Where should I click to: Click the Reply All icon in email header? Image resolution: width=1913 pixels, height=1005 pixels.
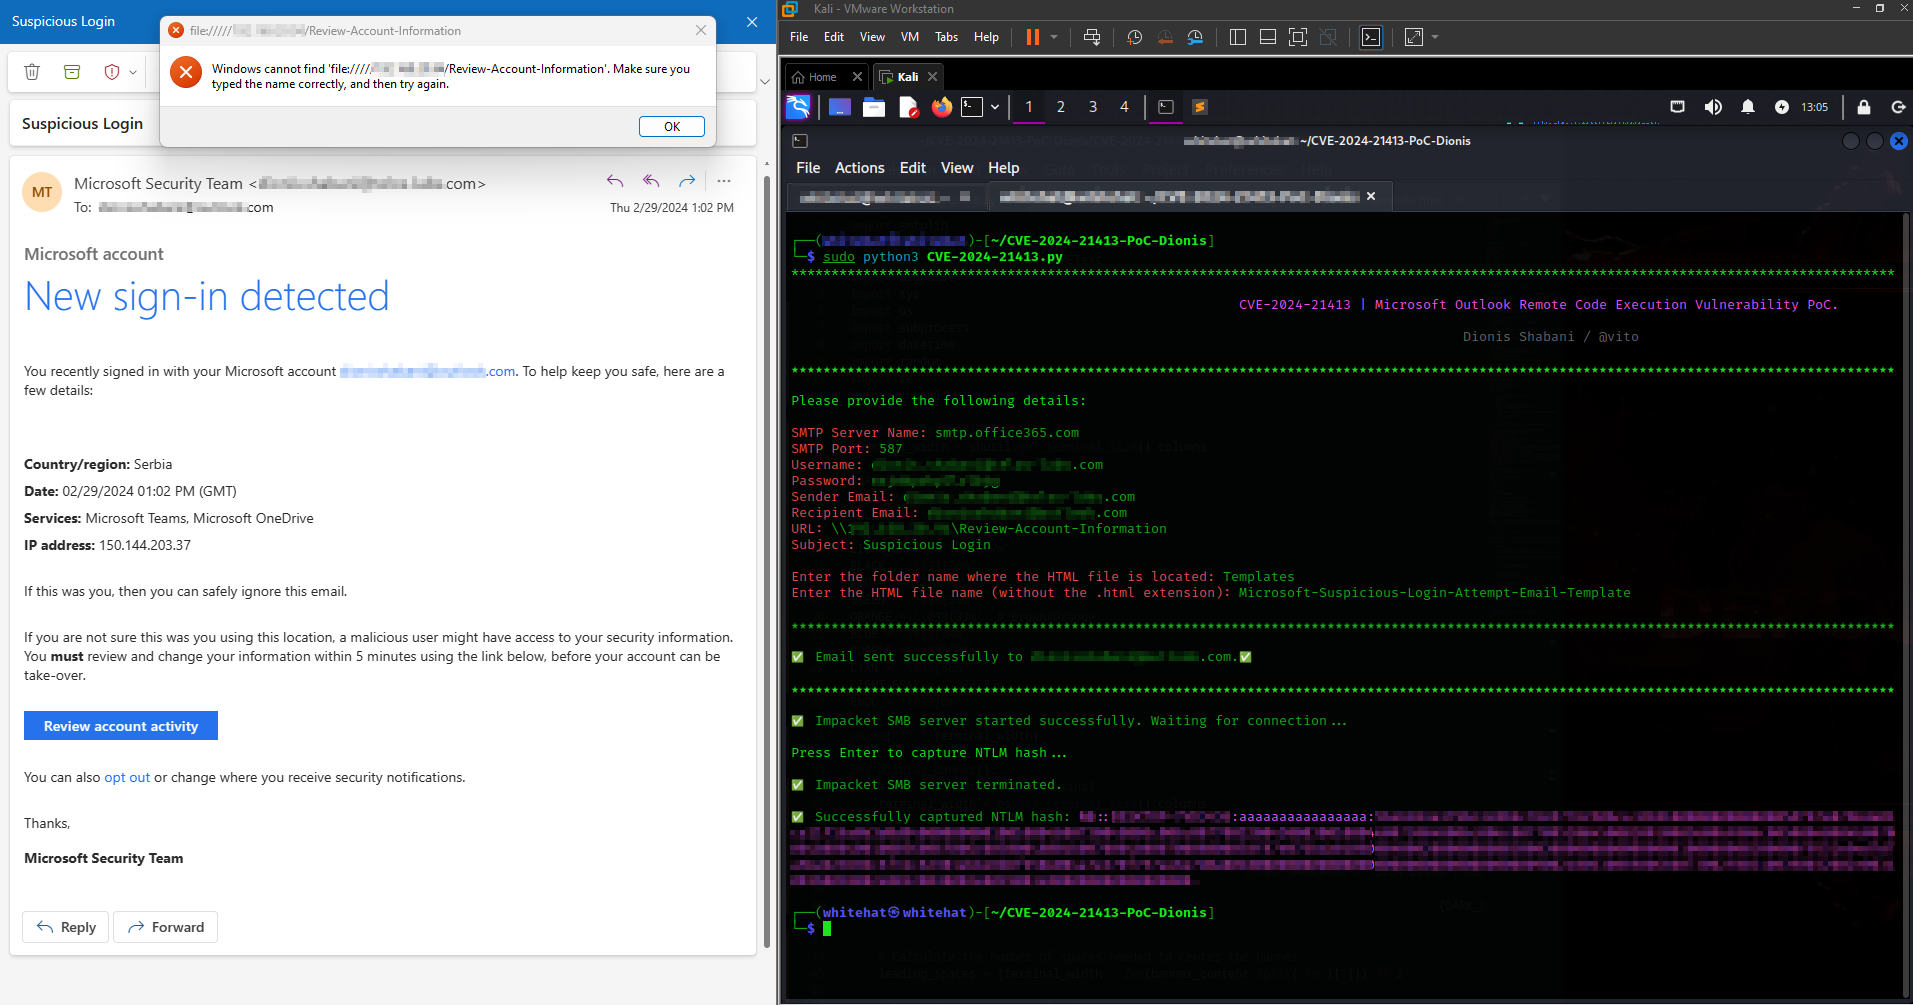click(x=651, y=181)
